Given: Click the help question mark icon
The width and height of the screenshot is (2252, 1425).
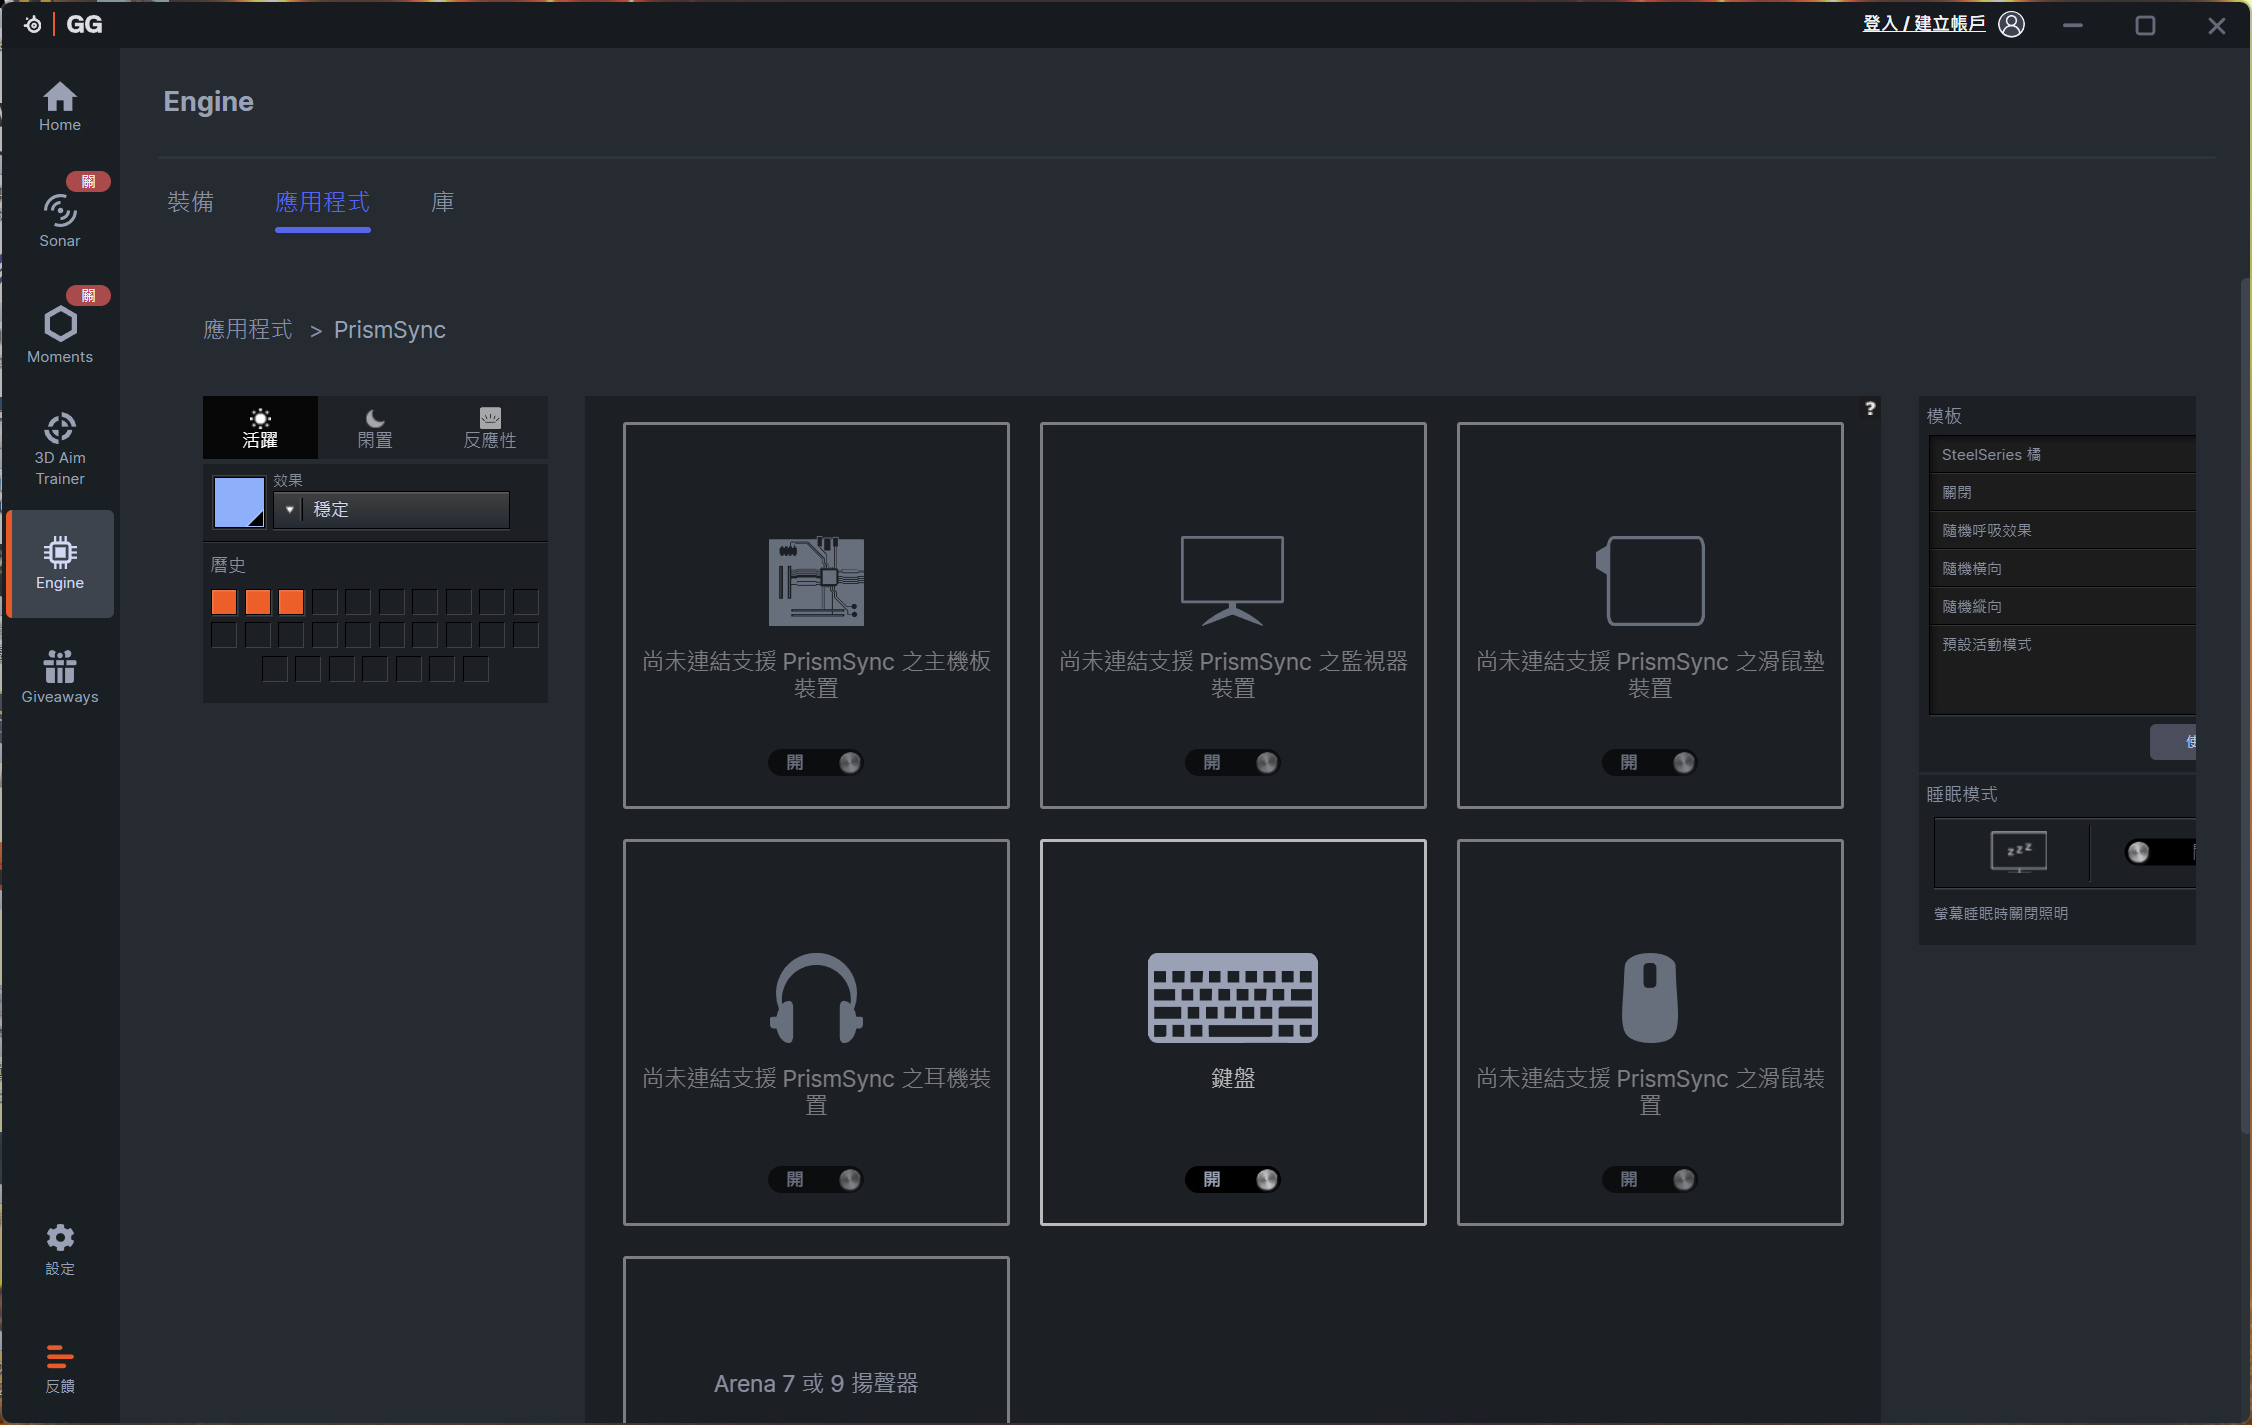Looking at the screenshot, I should 1870,408.
